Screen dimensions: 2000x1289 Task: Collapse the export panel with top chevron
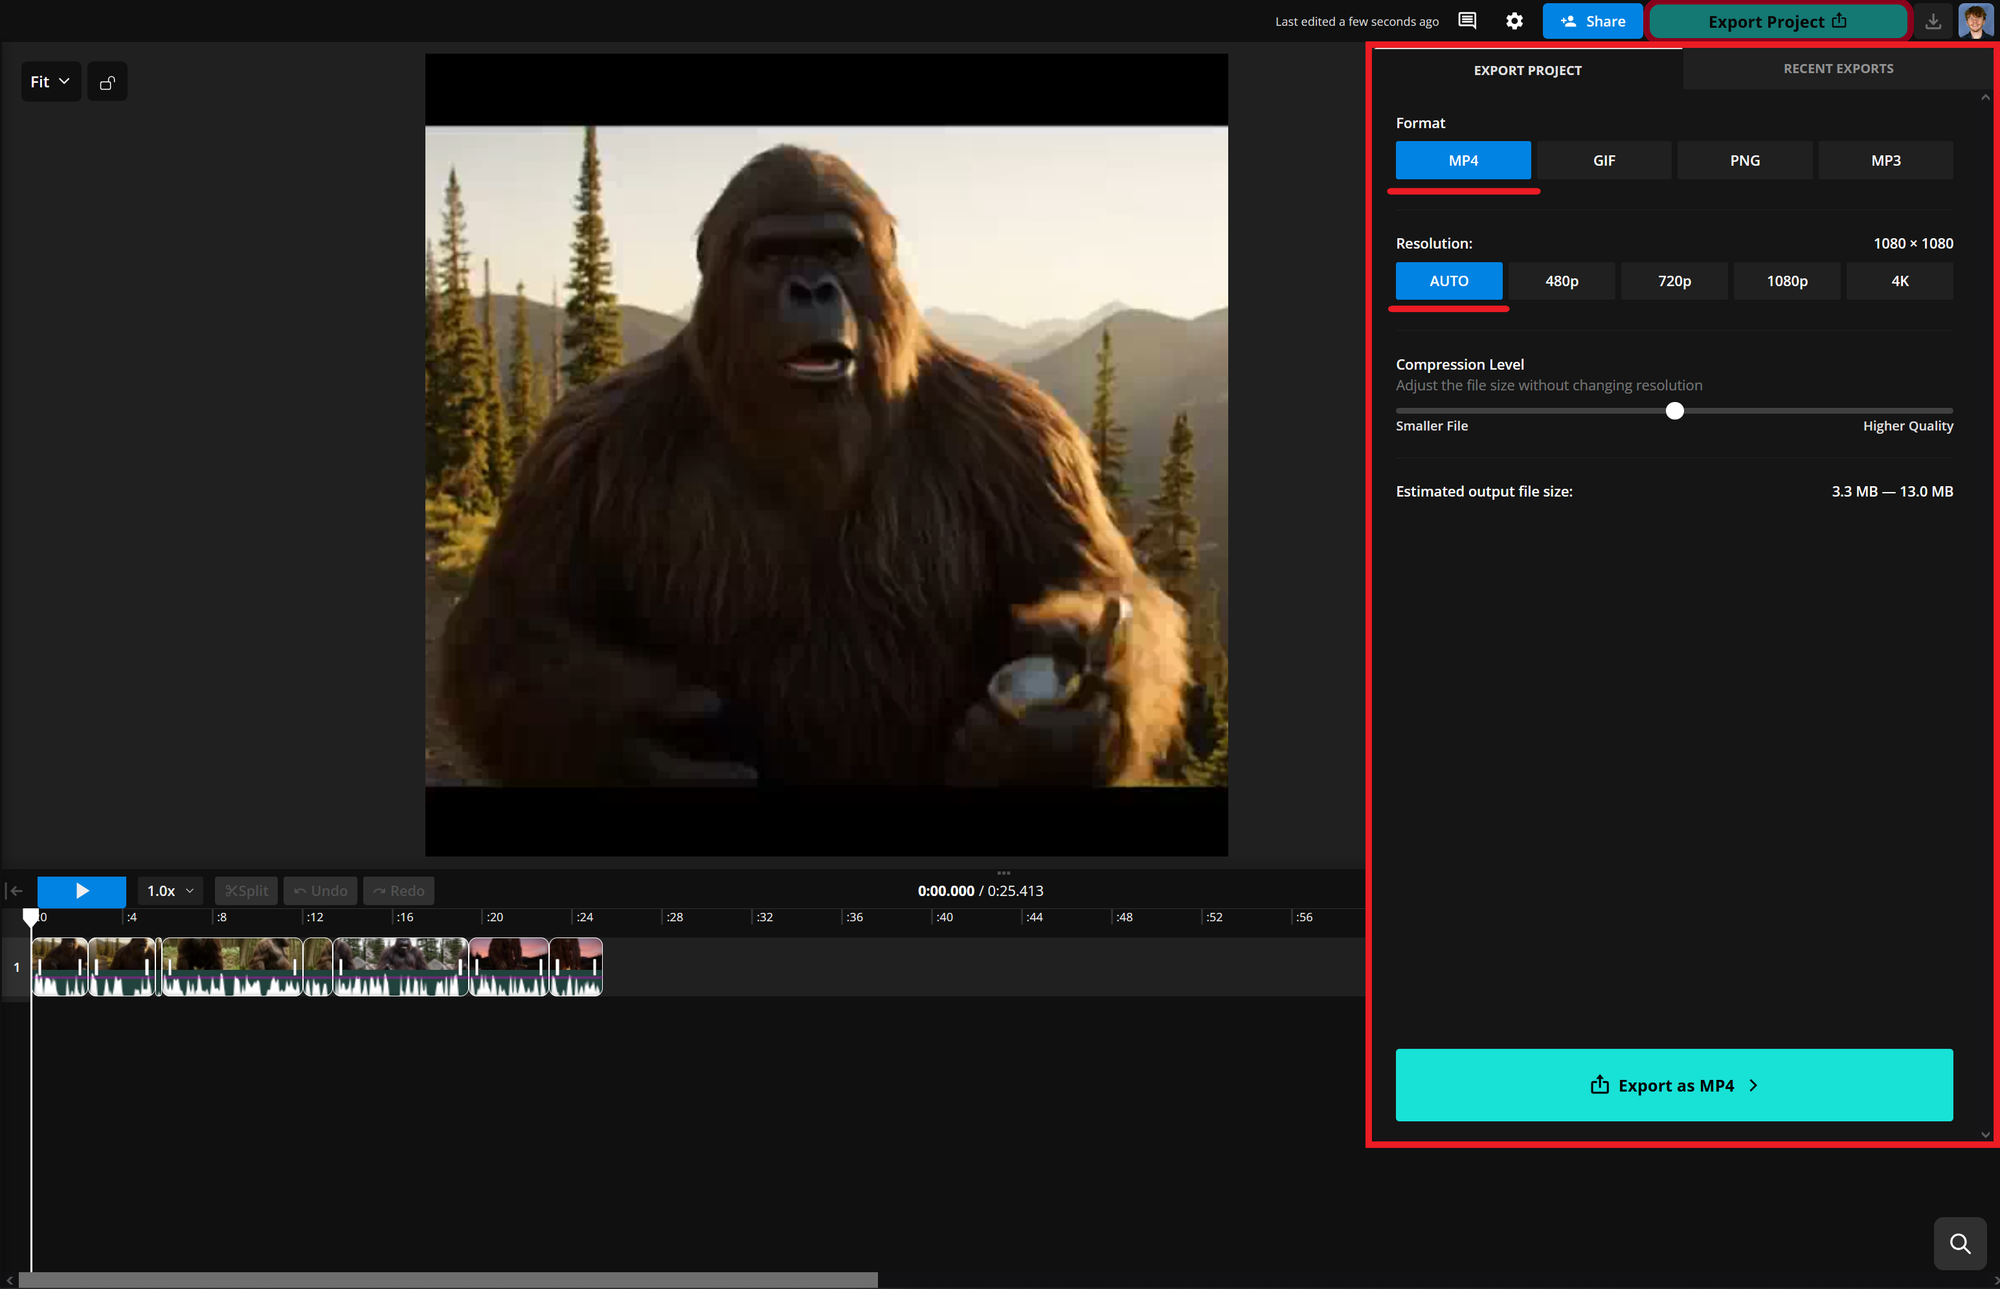[x=1985, y=97]
